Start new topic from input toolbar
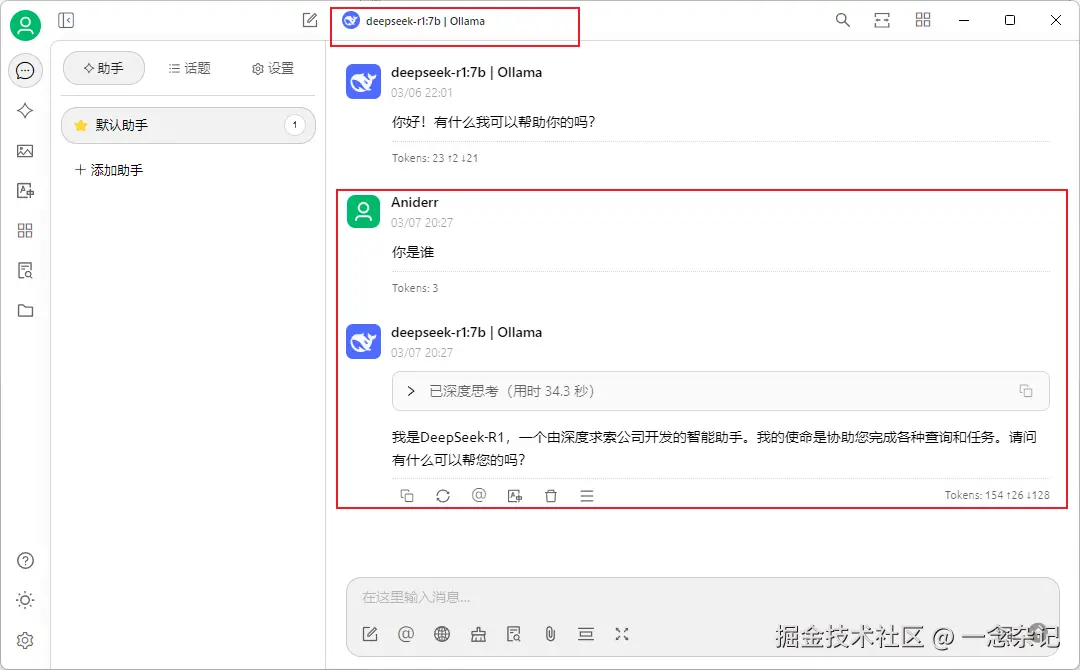Image resolution: width=1080 pixels, height=670 pixels. pos(370,634)
